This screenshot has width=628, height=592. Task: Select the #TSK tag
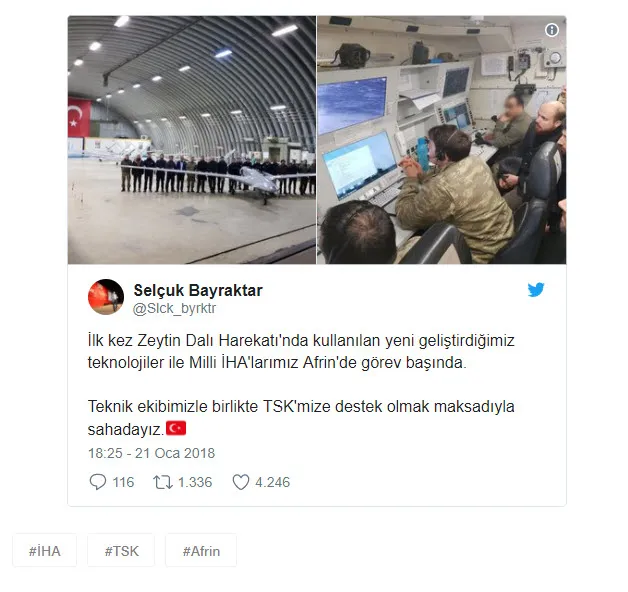pyautogui.click(x=121, y=551)
